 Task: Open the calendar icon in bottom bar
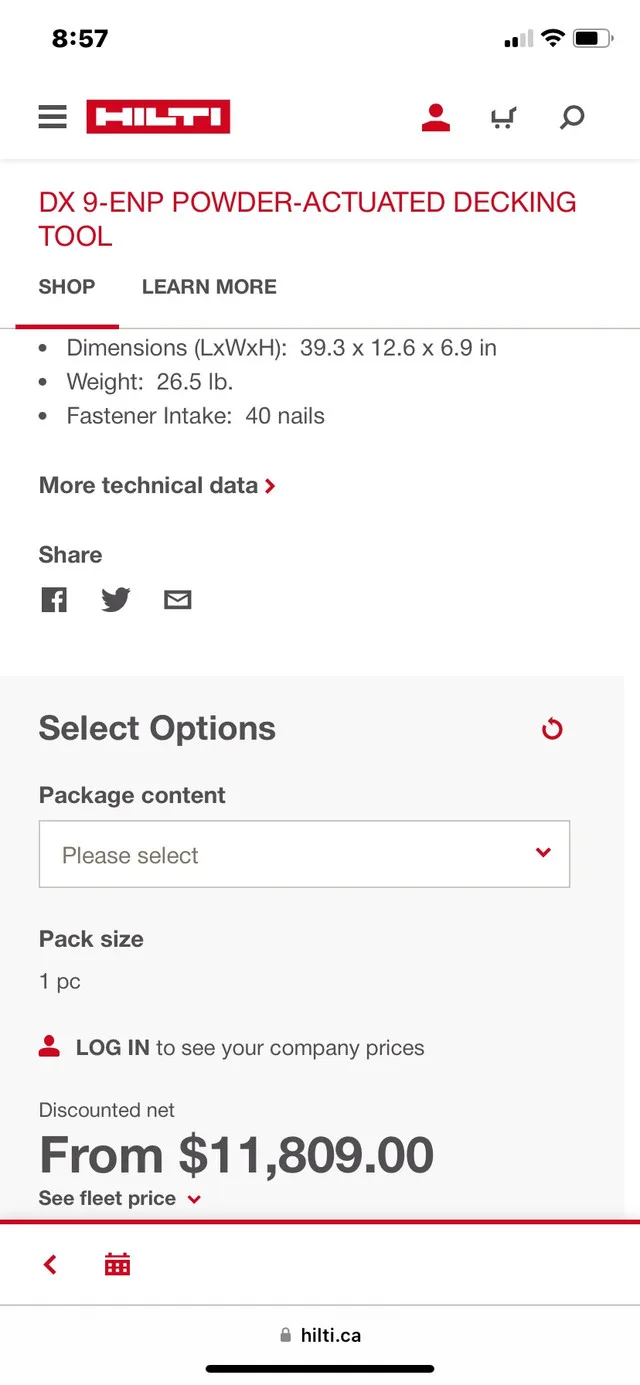click(x=118, y=1265)
